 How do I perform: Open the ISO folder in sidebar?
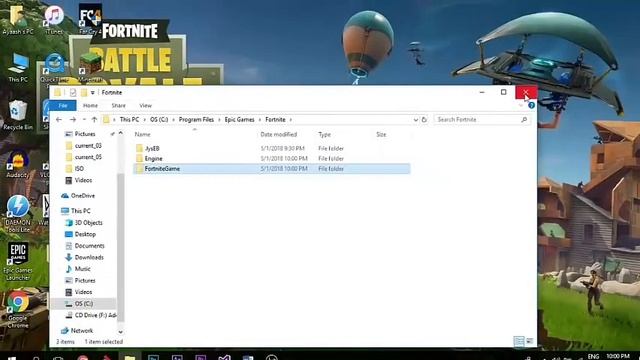click(x=79, y=169)
